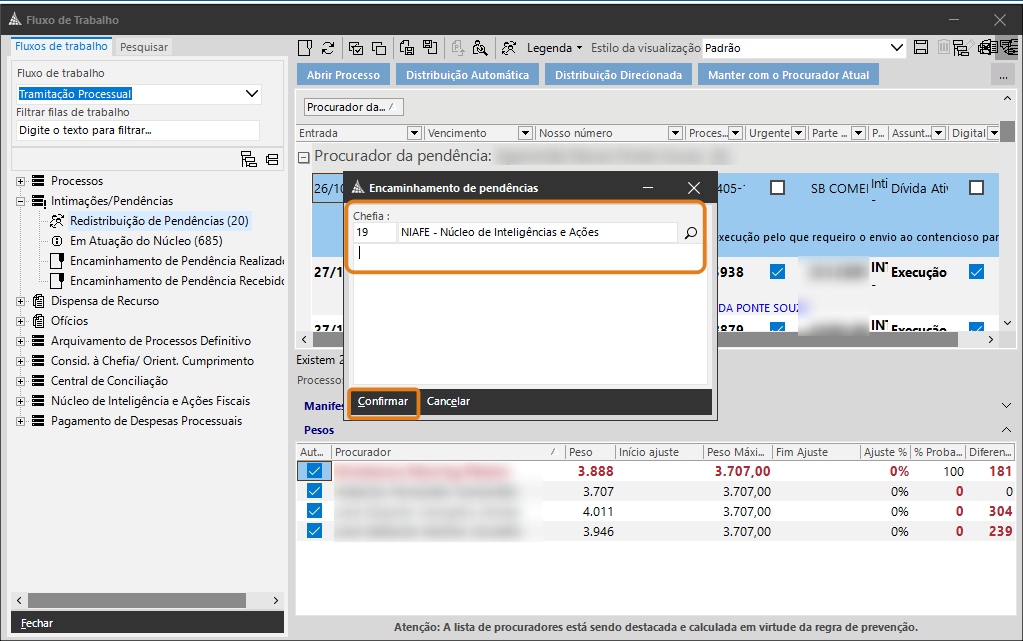Switch to the Pesquisar tab
The height and width of the screenshot is (641, 1023).
144,47
